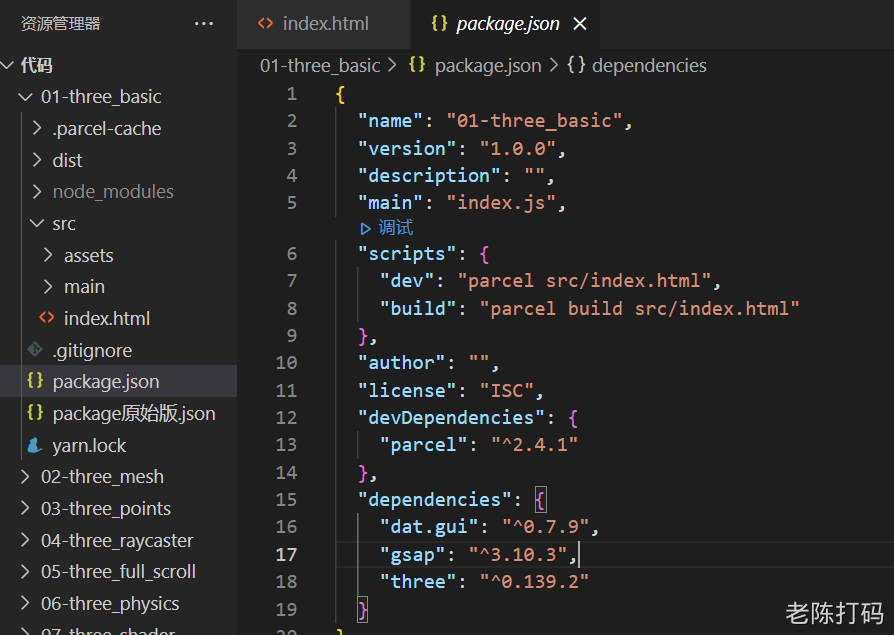
Task: Select the package.json editor tab
Action: click(507, 24)
